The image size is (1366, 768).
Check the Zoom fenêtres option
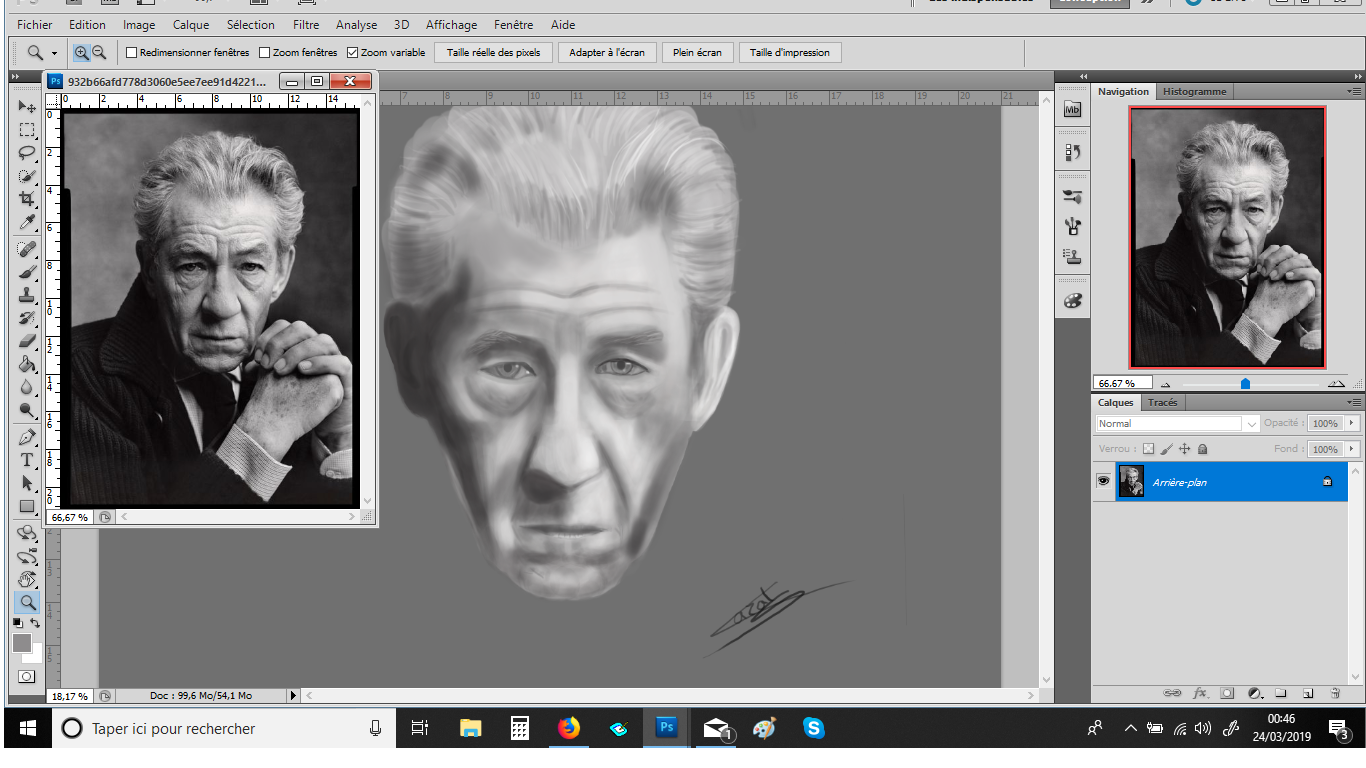tap(265, 53)
